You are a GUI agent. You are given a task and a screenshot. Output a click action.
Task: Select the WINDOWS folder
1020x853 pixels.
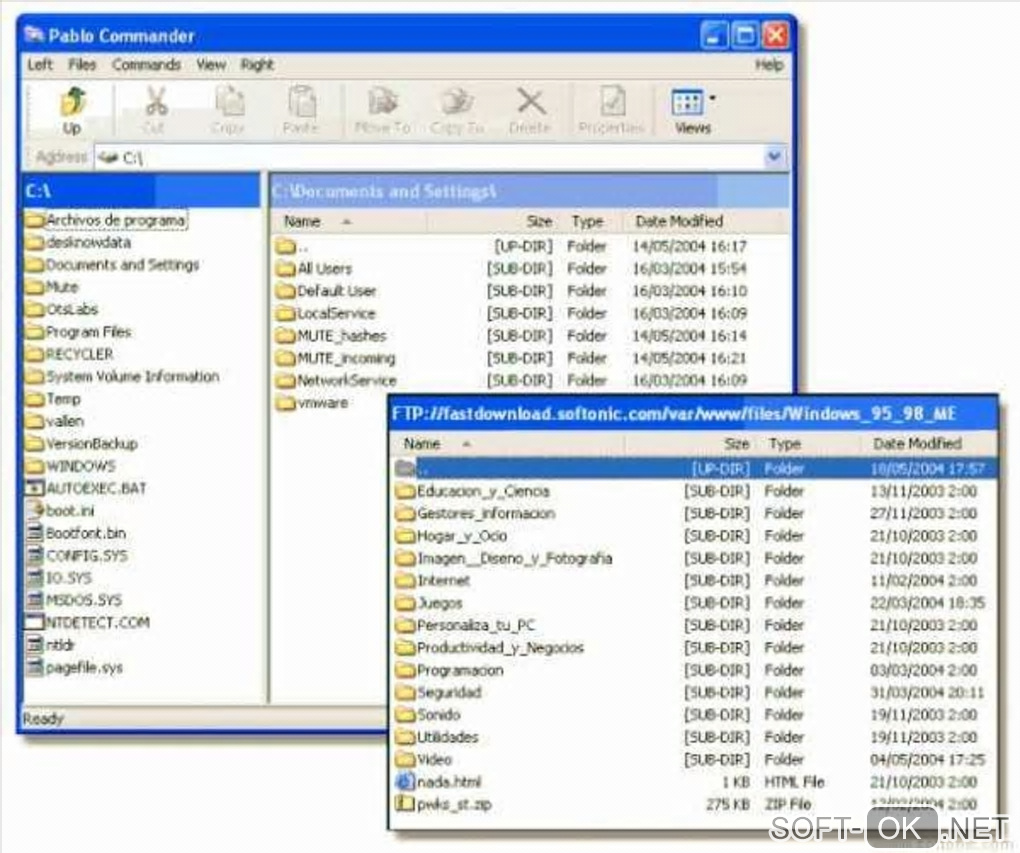71,466
